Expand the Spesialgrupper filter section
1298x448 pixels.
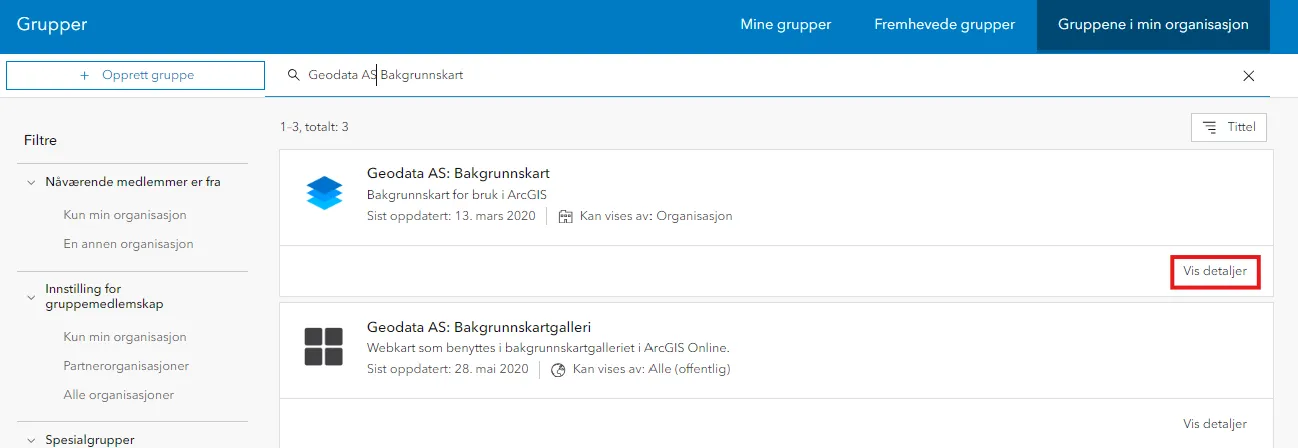point(30,440)
